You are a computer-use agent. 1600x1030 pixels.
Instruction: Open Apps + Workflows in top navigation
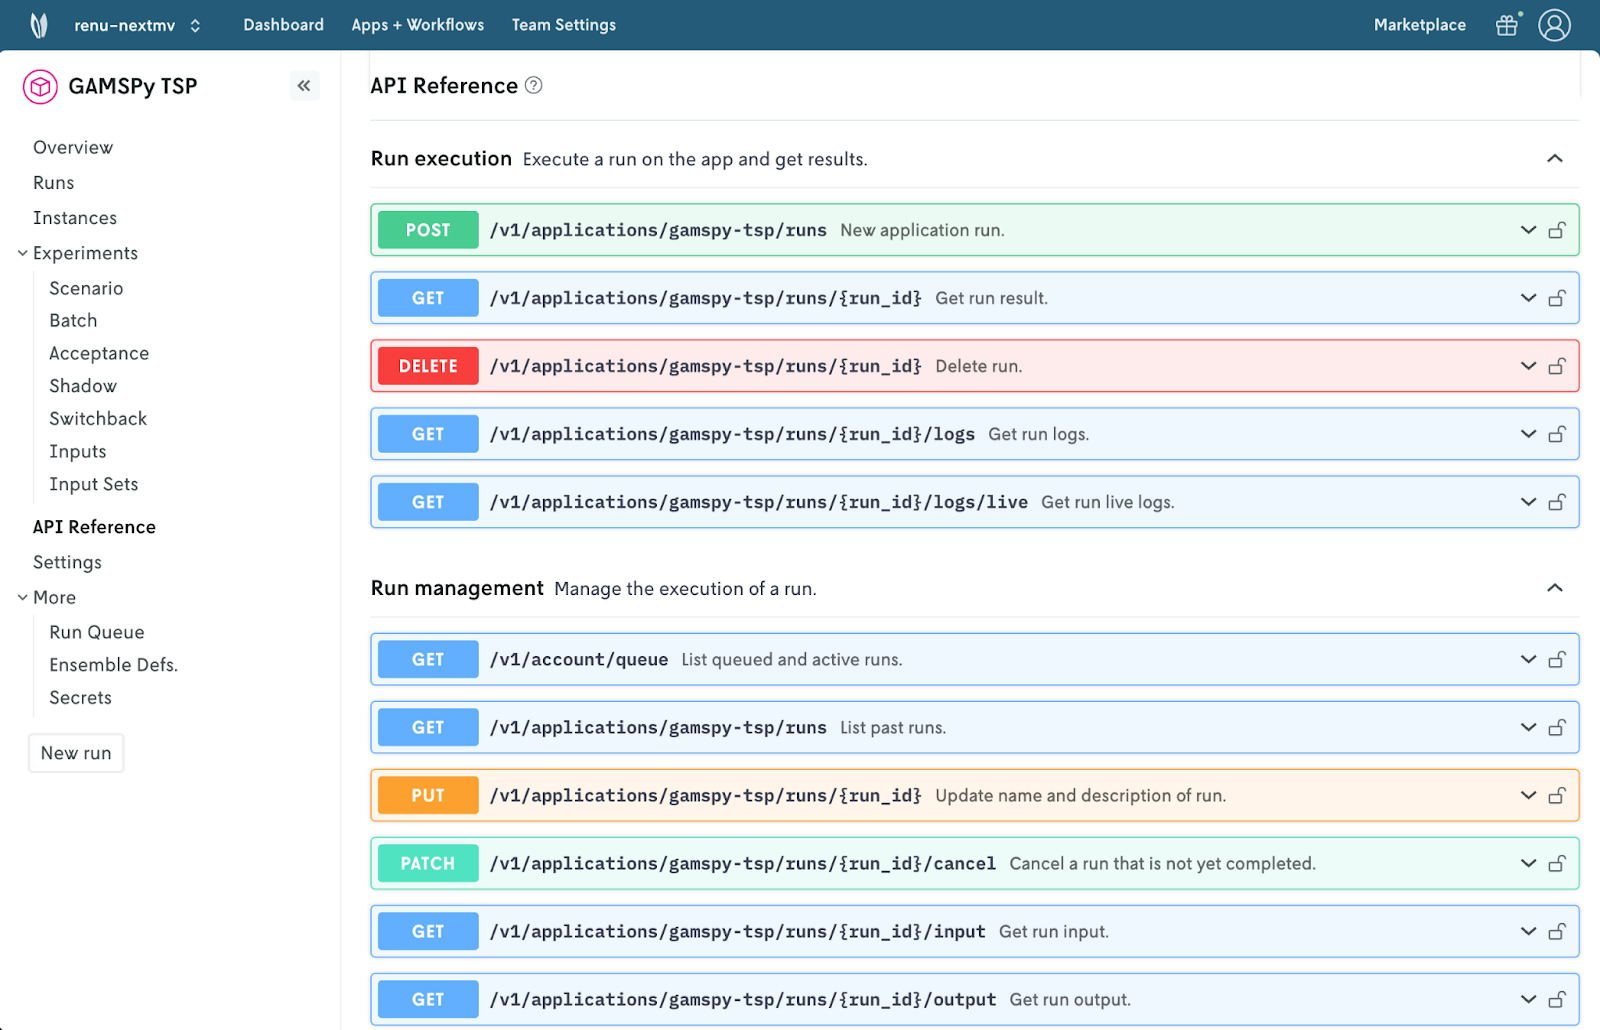[x=418, y=25]
